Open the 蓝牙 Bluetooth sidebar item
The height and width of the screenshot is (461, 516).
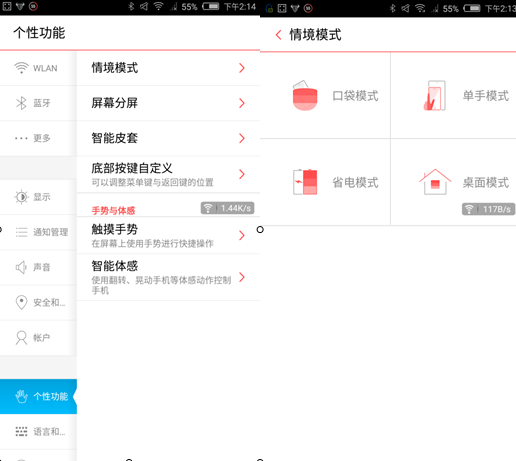38,103
